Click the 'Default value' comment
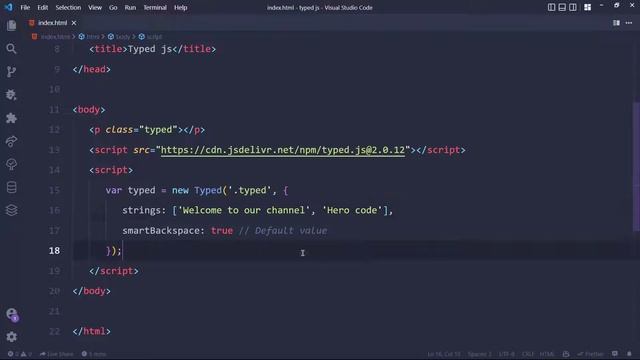 [x=283, y=231]
